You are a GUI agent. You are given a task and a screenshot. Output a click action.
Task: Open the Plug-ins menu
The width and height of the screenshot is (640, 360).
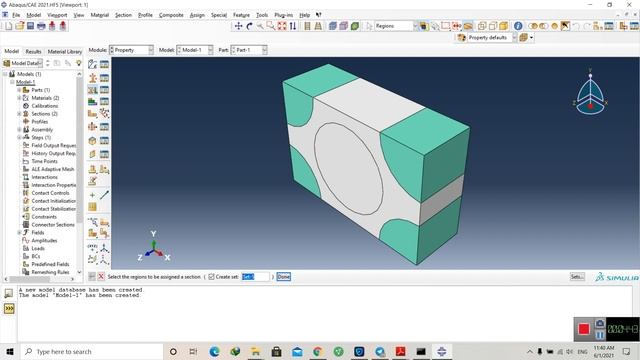tap(284, 15)
